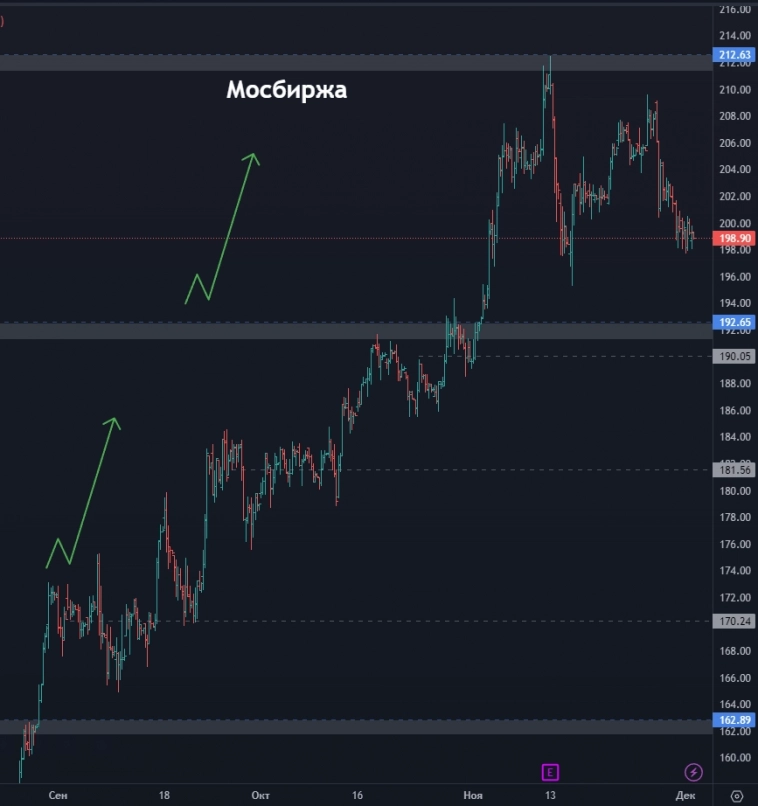Click the 166.00 price scale value
Image resolution: width=758 pixels, height=806 pixels.
tap(735, 678)
